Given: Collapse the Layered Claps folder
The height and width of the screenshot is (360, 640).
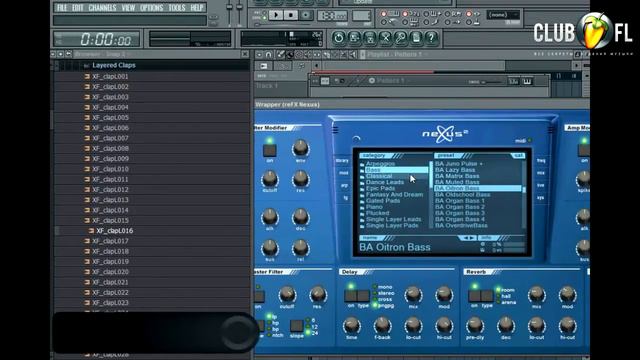Looking at the screenshot, I should tap(114, 65).
